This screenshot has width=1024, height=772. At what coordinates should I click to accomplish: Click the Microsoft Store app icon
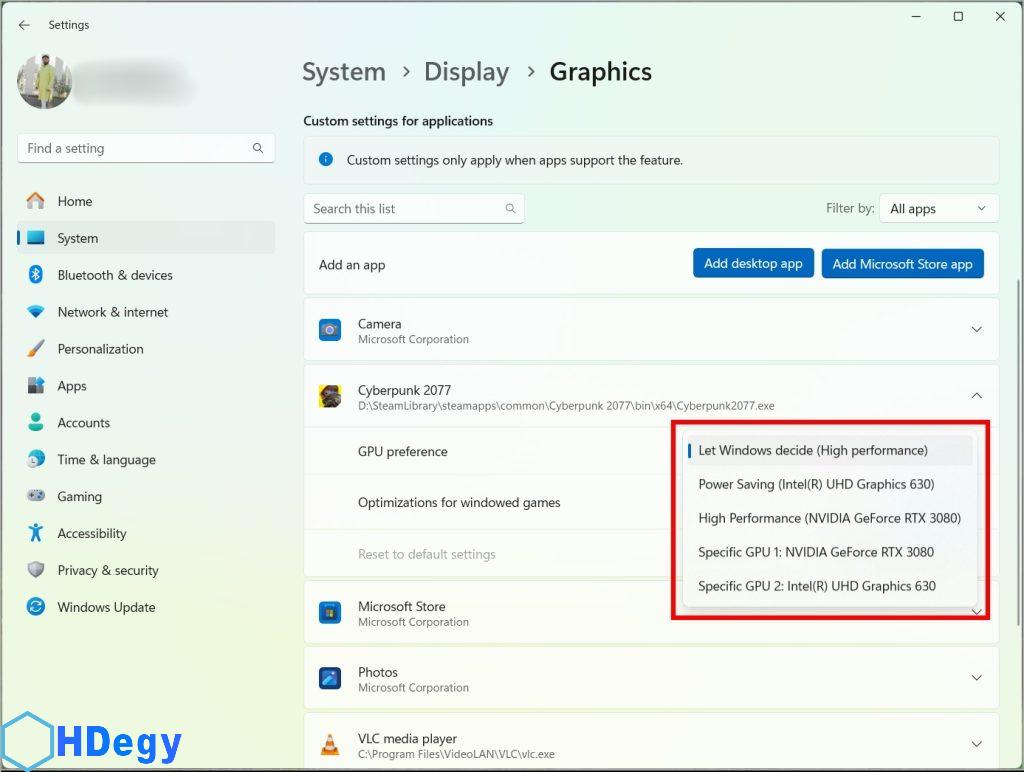pyautogui.click(x=330, y=613)
